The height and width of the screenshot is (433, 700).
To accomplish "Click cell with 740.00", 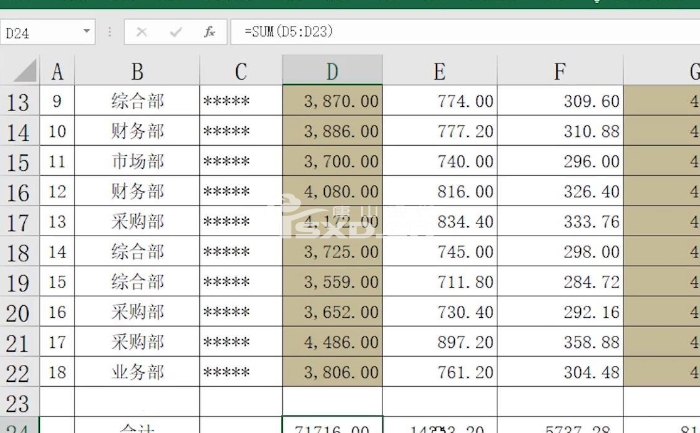I will click(x=440, y=162).
